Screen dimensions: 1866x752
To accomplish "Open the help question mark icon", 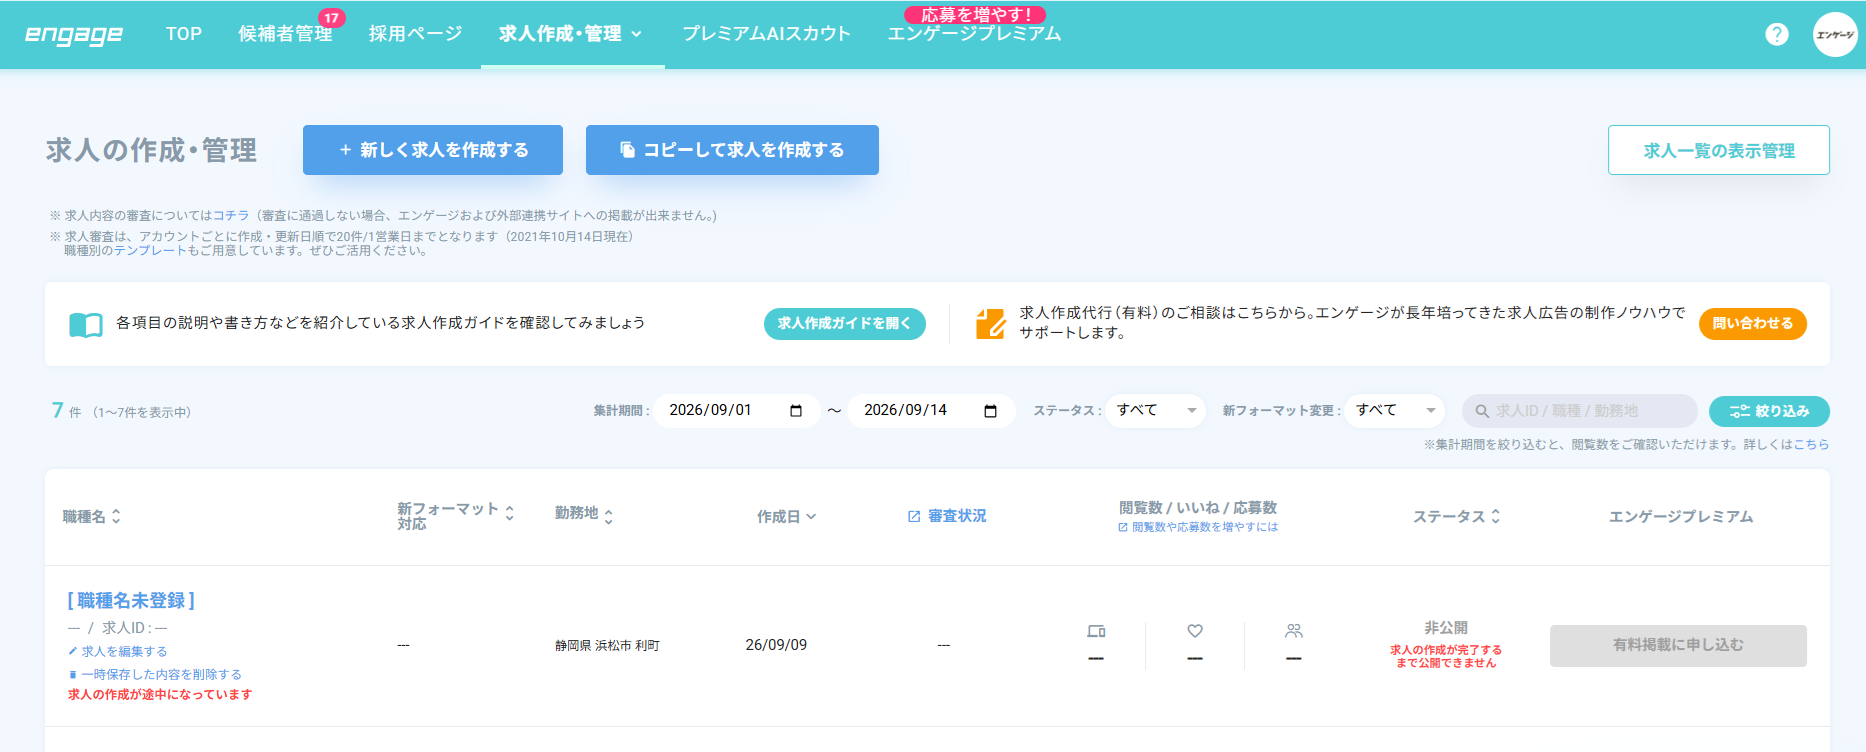I will coord(1777,34).
